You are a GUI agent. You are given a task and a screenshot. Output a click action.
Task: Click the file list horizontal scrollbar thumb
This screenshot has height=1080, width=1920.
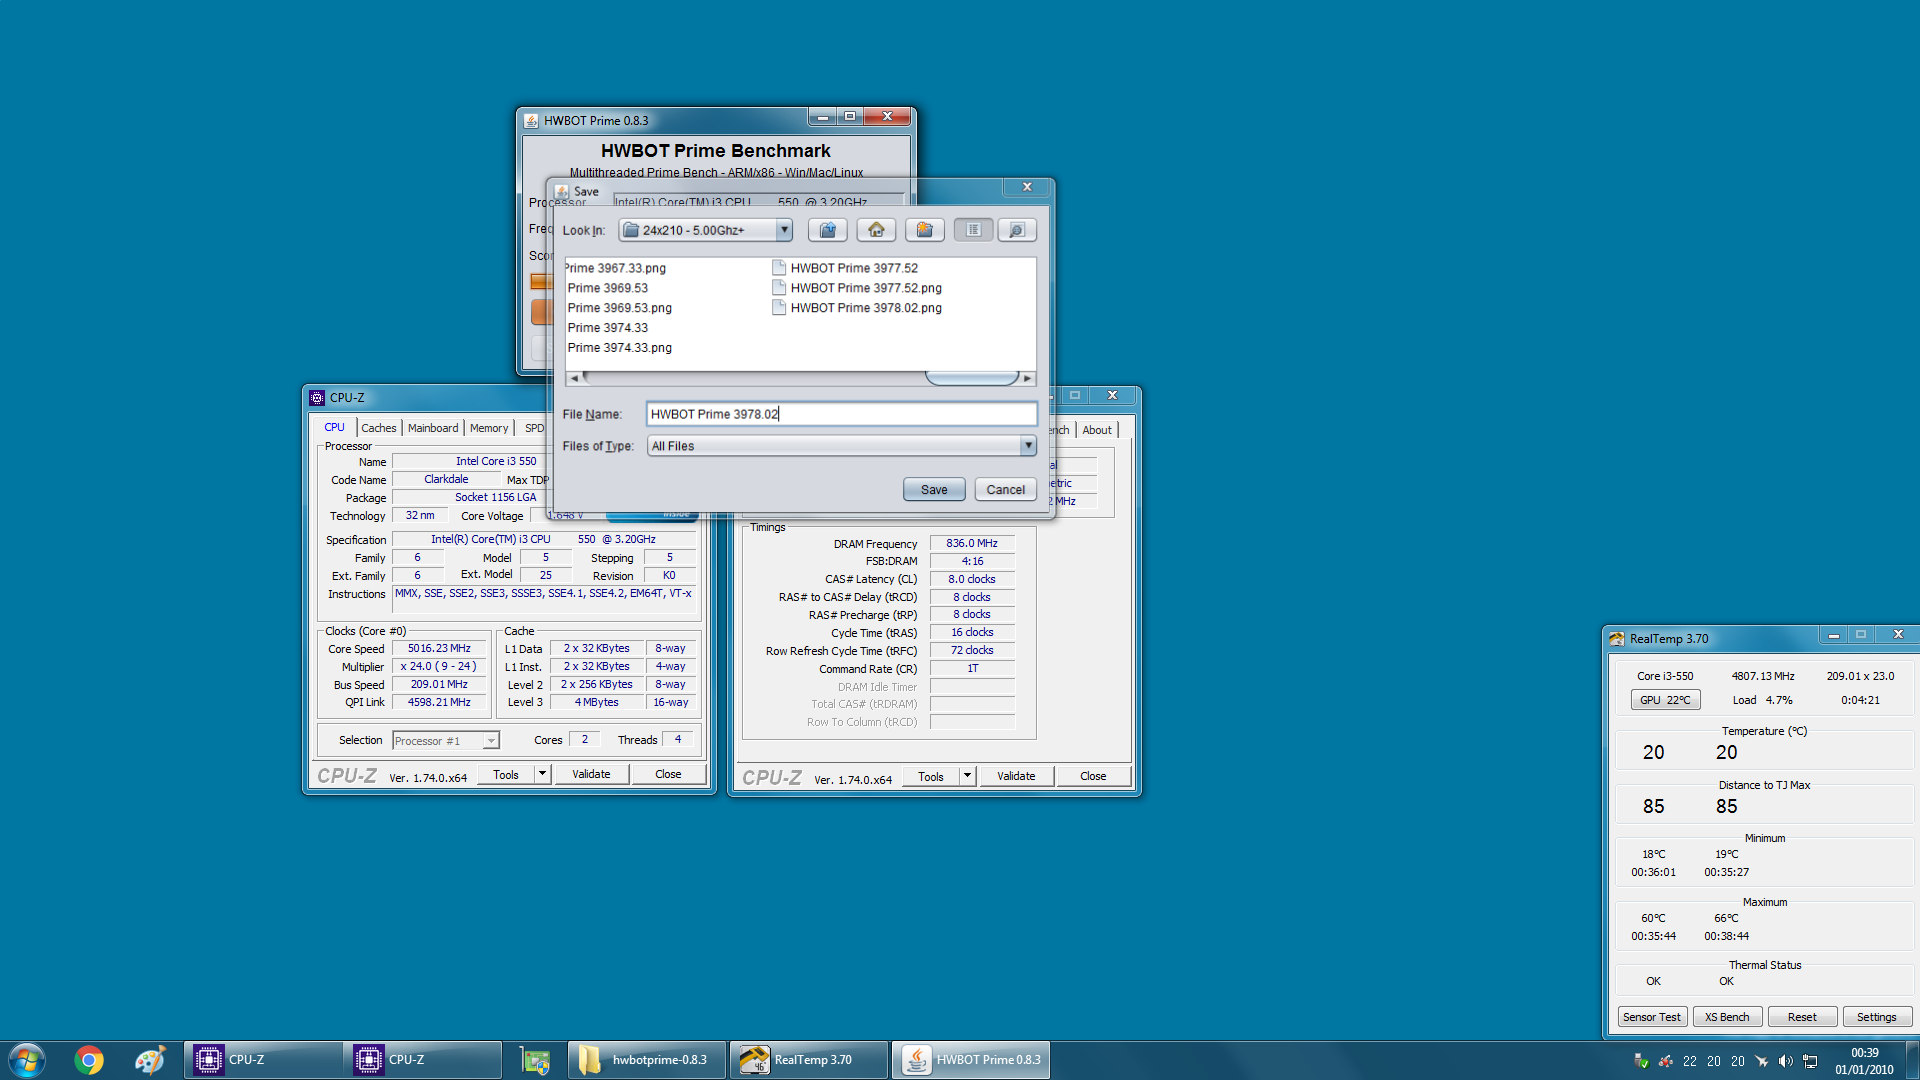point(971,378)
